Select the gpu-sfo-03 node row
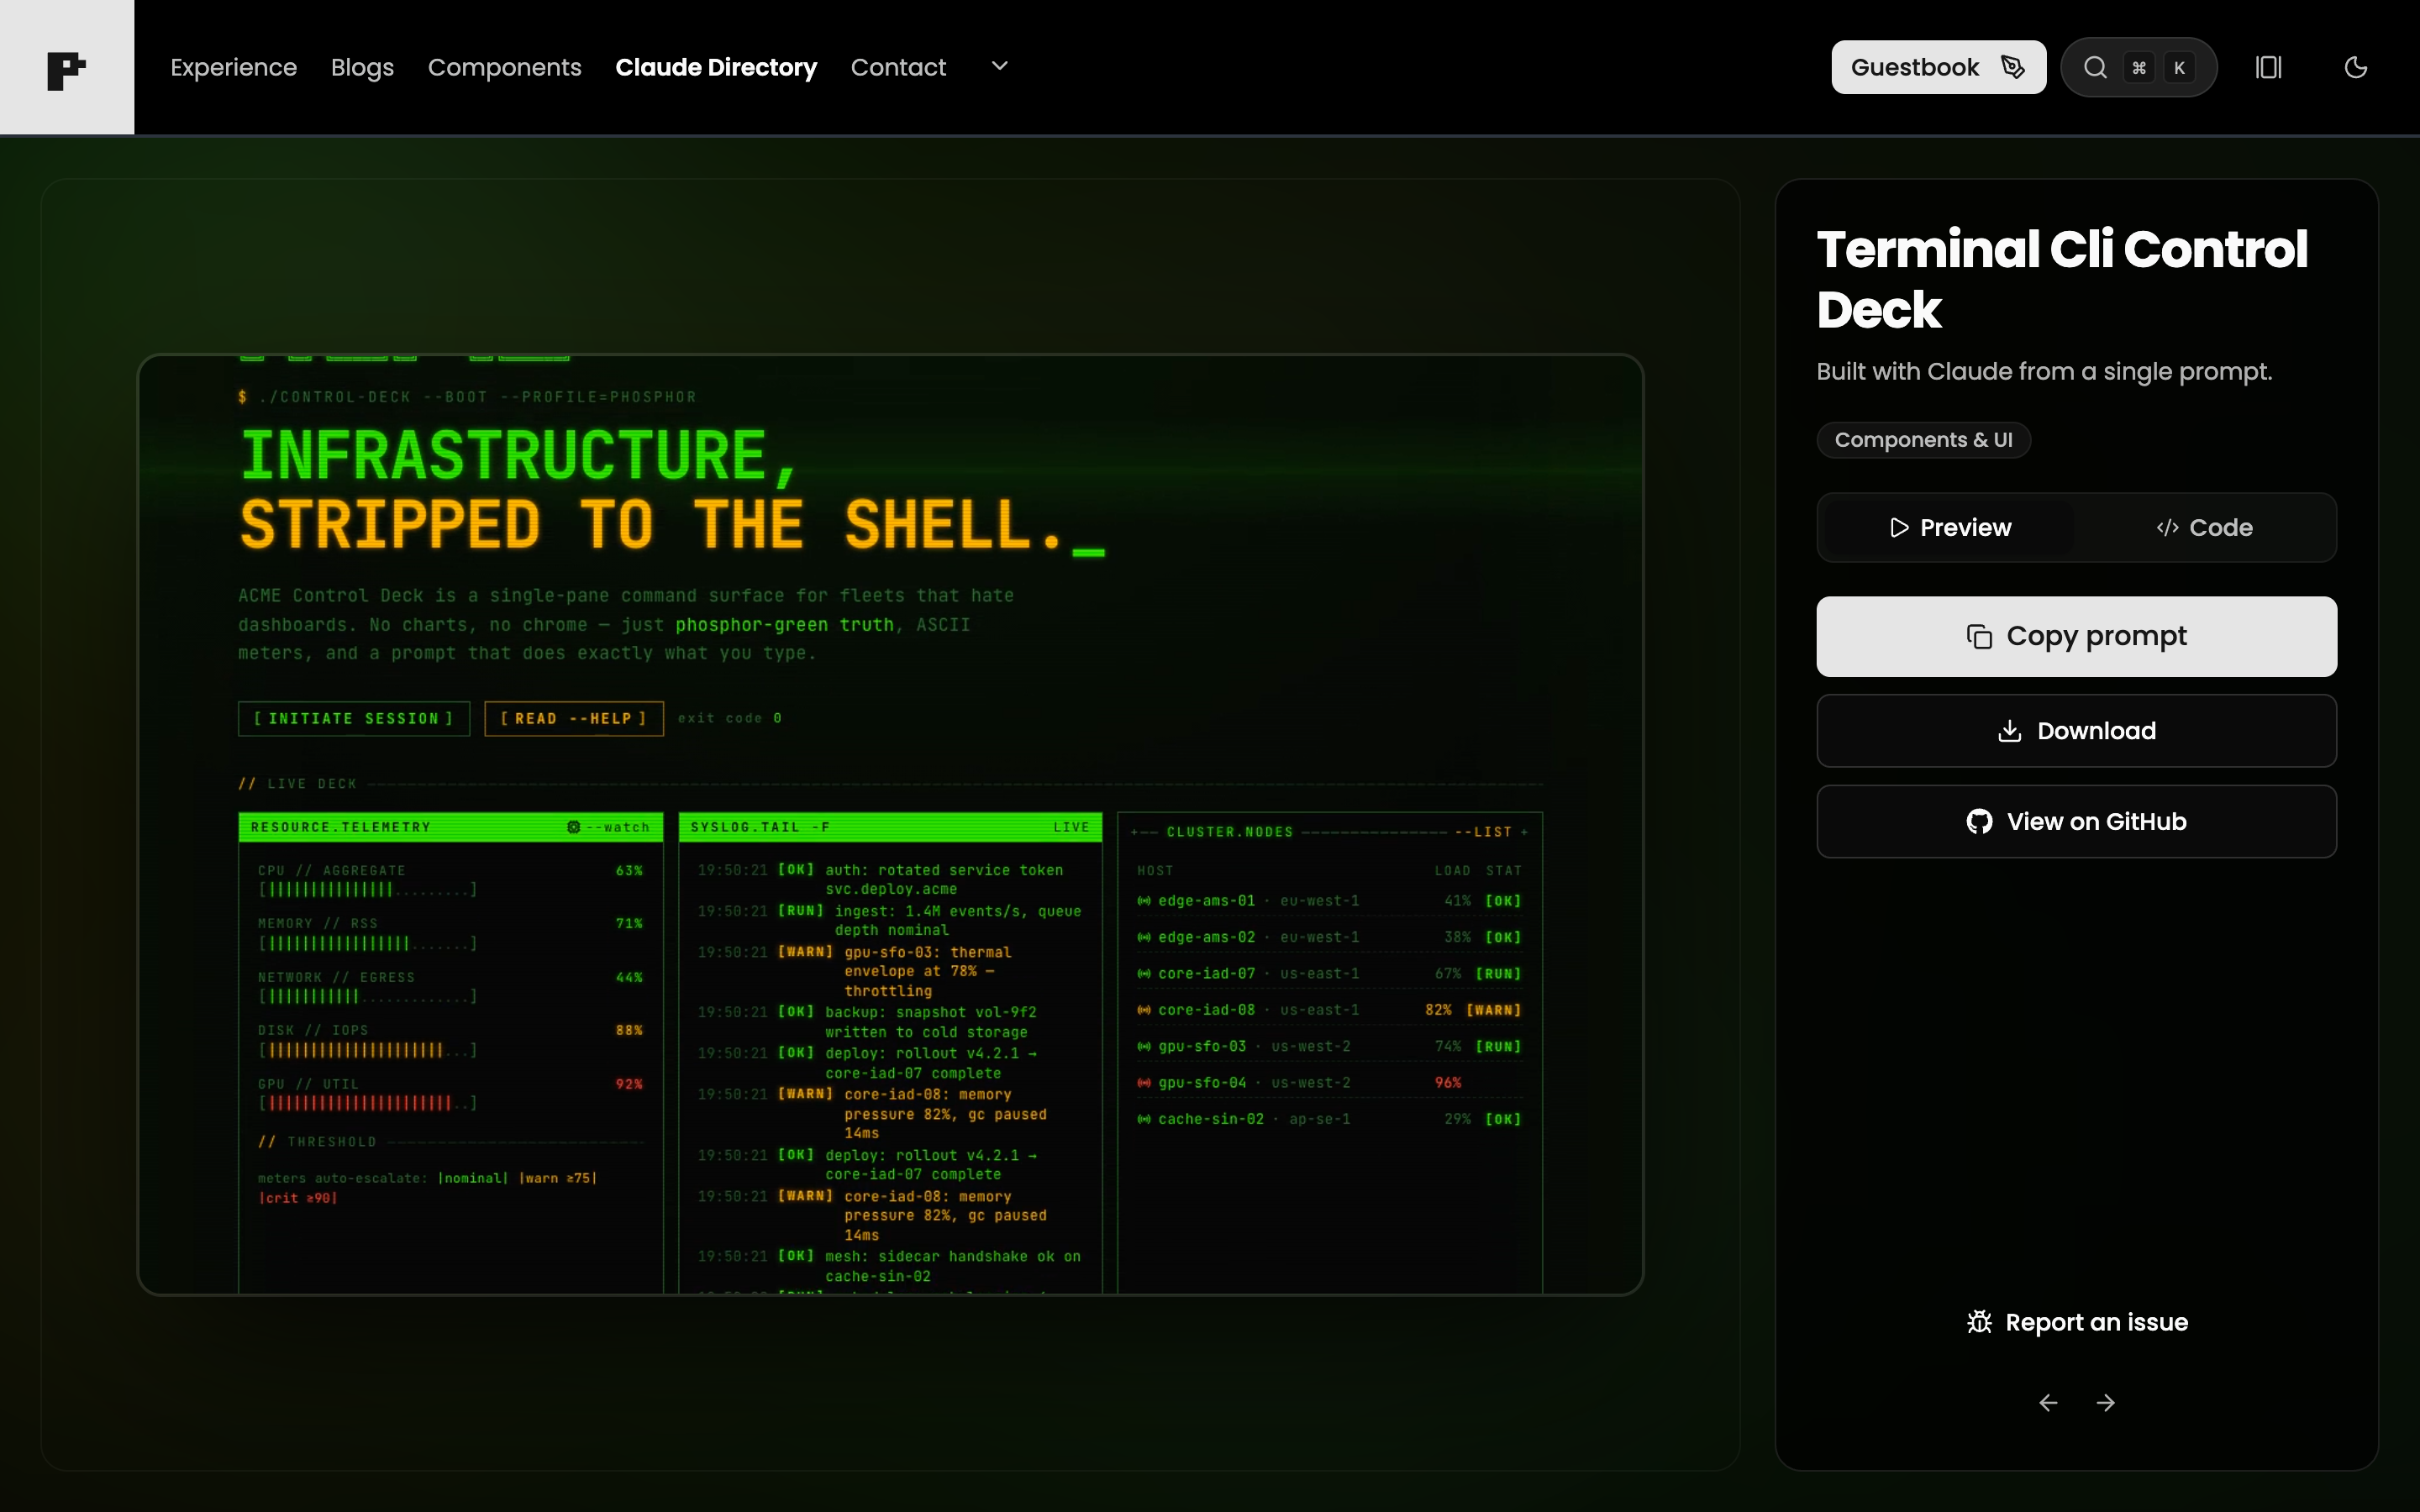 coord(1329,1046)
